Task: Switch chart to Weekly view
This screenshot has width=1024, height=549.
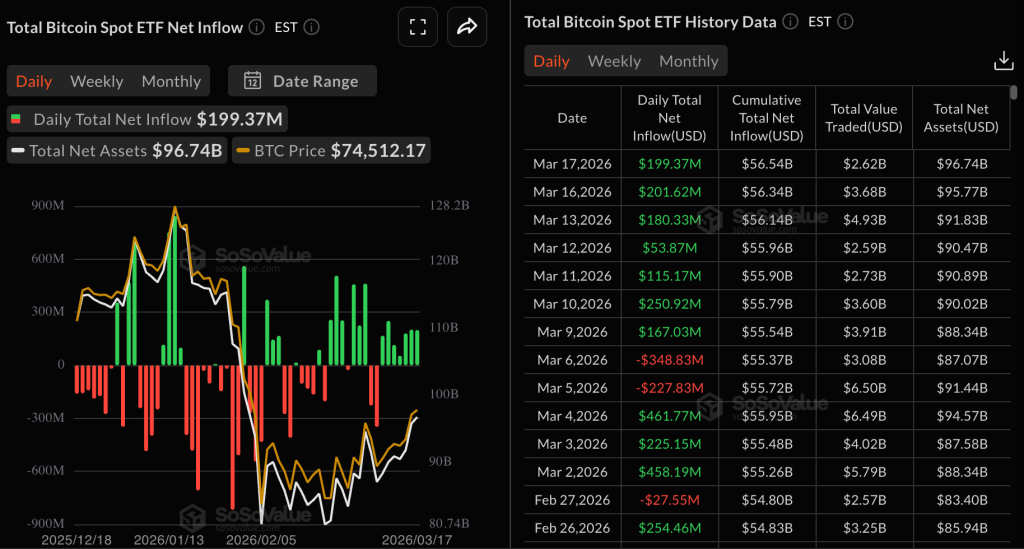Action: (97, 81)
